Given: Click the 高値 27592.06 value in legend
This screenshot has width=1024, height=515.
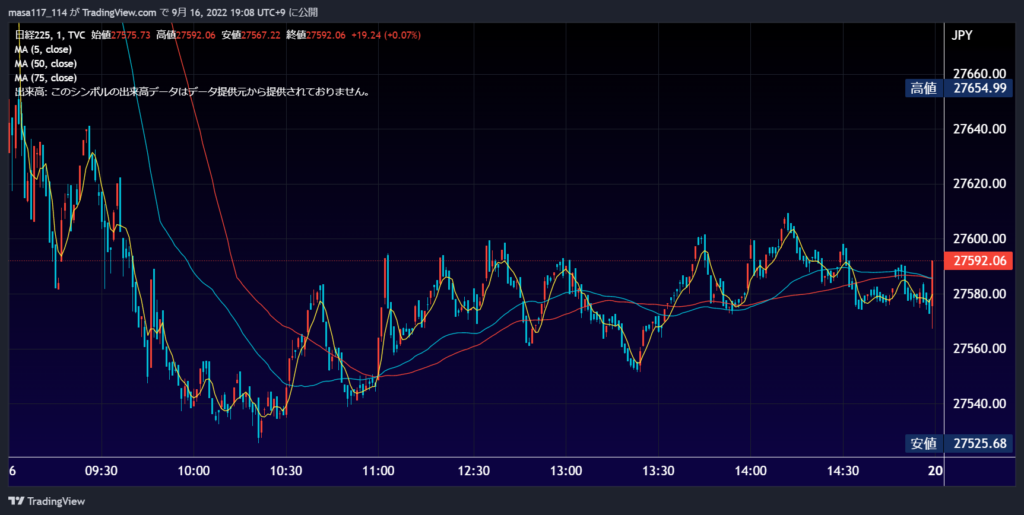Looking at the screenshot, I should [186, 35].
